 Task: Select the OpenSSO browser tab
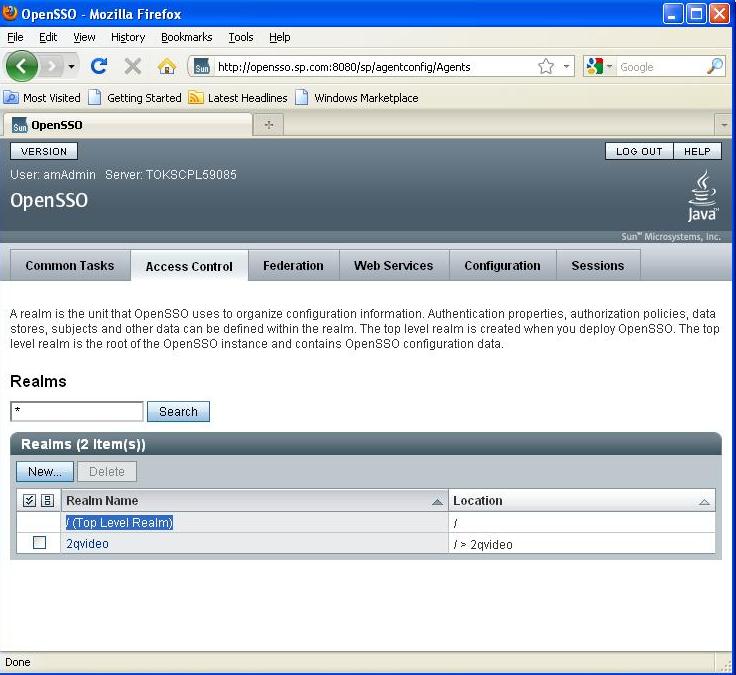tap(128, 125)
